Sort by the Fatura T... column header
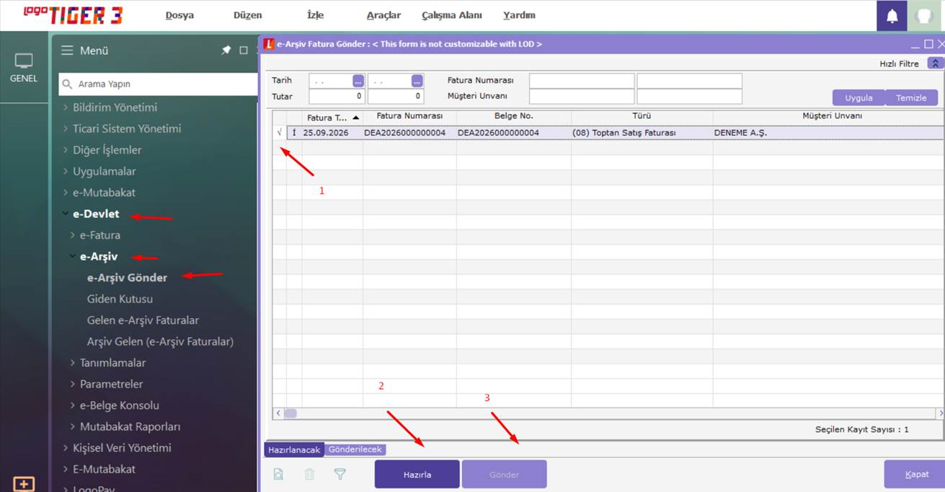The width and height of the screenshot is (945, 492). [332, 118]
